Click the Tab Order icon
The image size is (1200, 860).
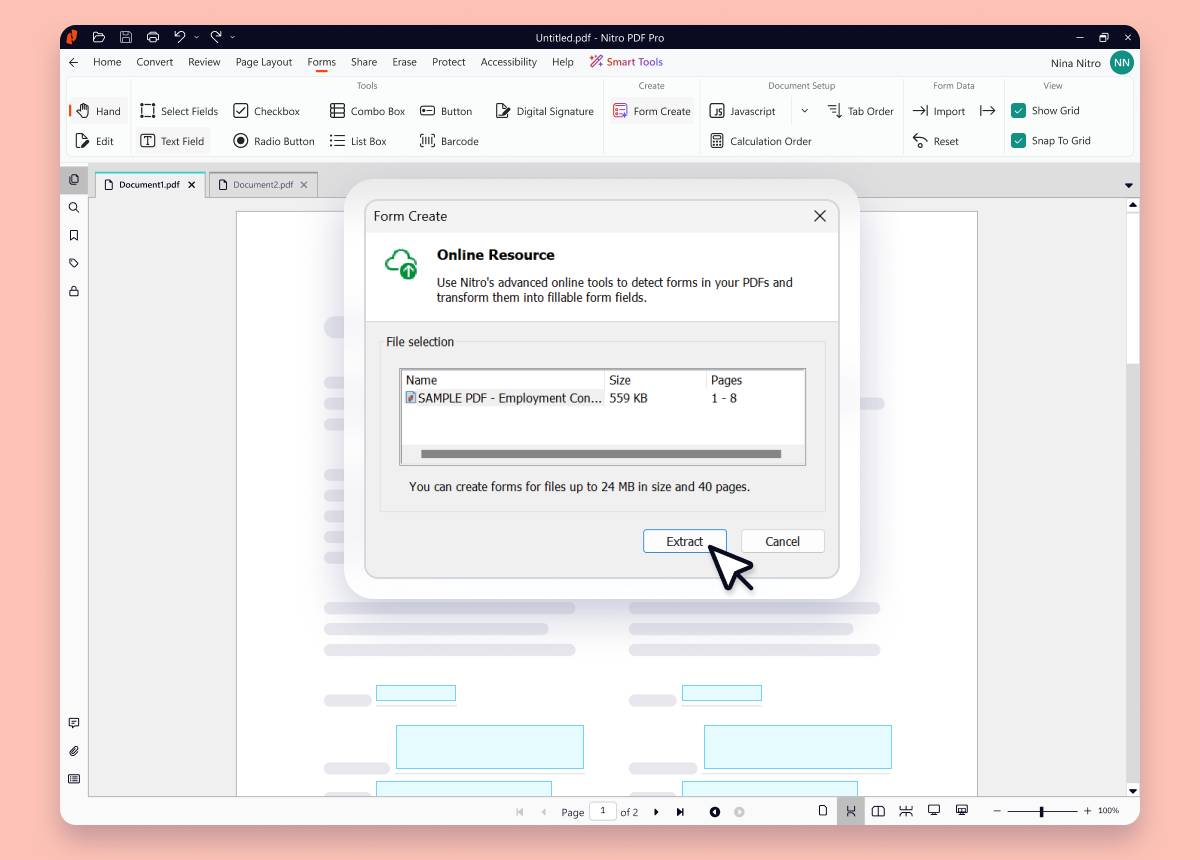click(x=835, y=111)
